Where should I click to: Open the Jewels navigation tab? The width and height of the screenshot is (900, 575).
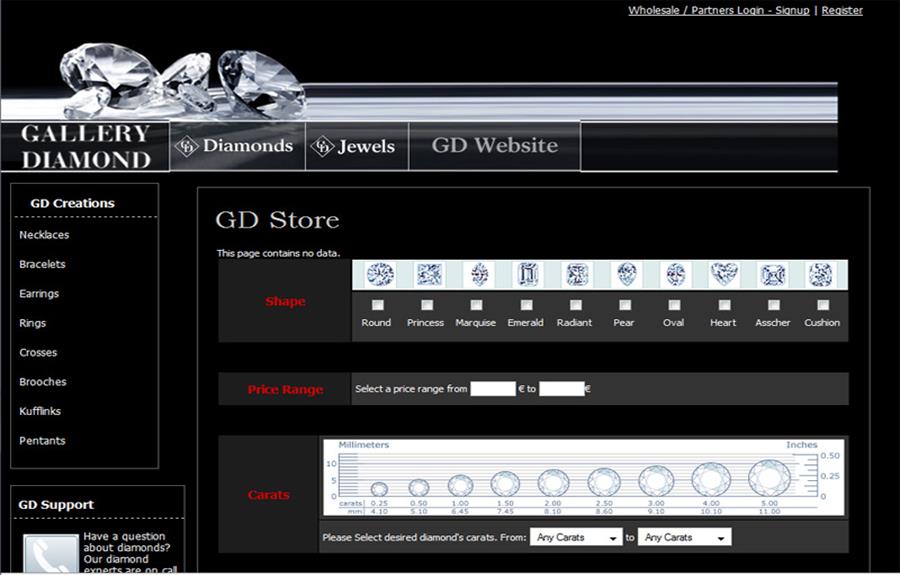tap(356, 146)
